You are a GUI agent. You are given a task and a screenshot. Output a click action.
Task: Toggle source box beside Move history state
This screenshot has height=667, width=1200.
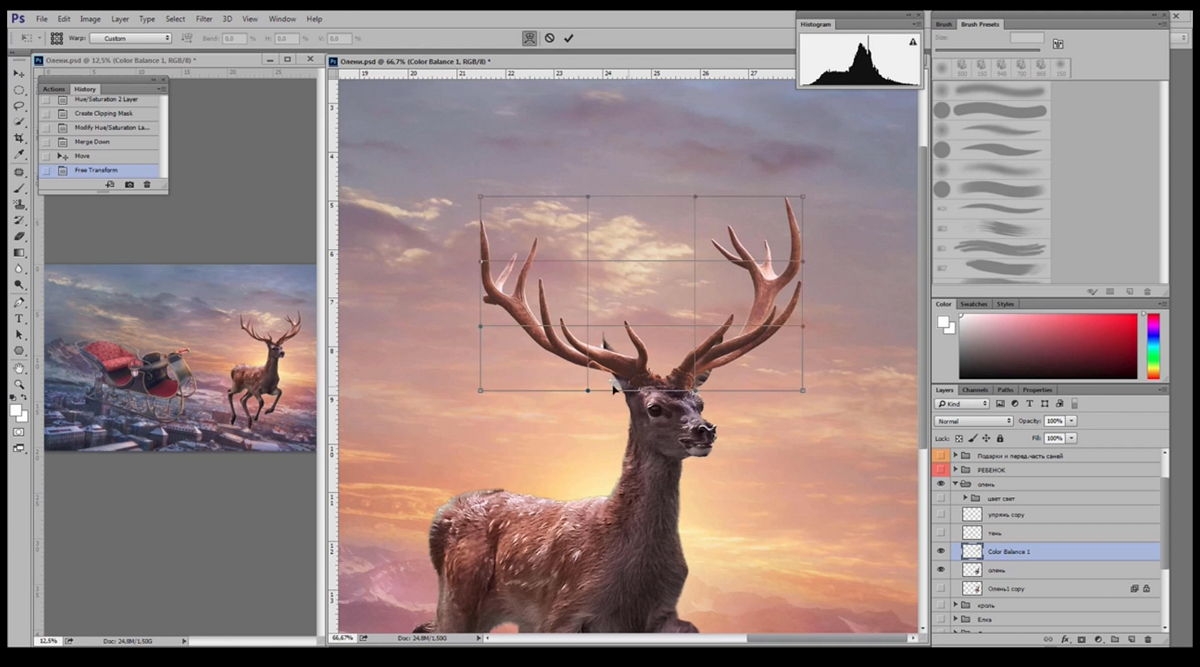click(x=46, y=156)
